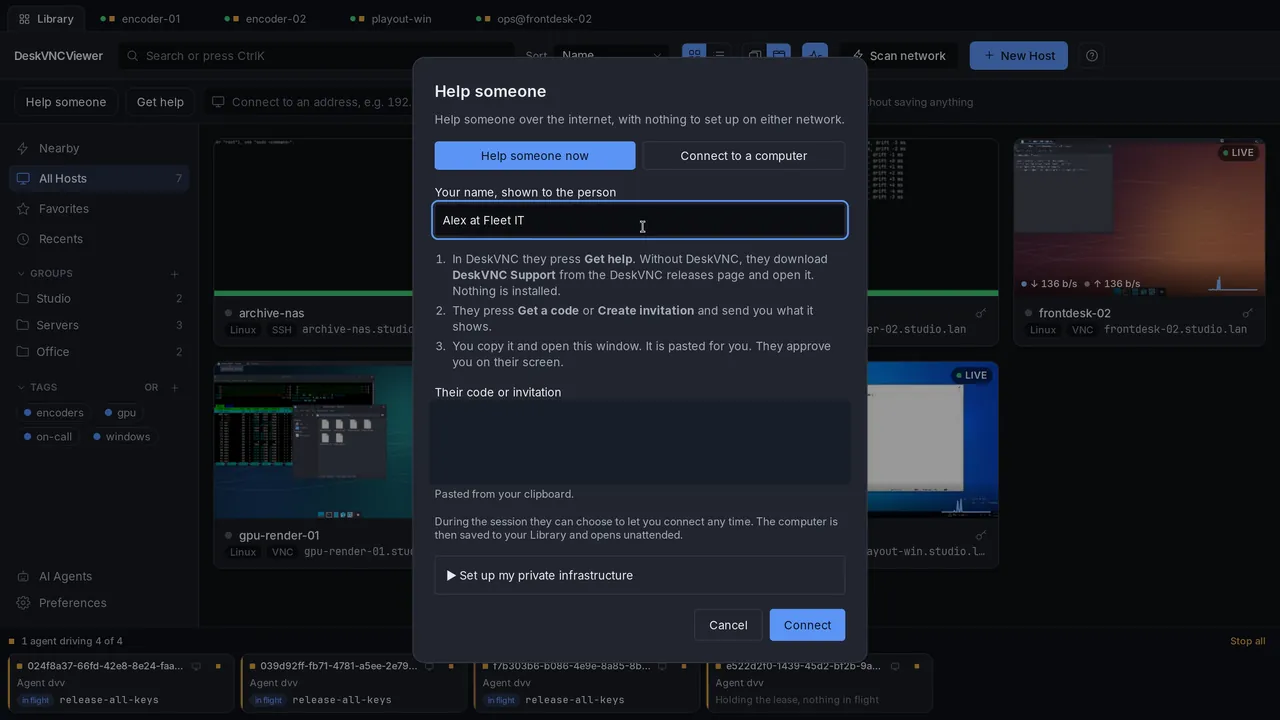Click the monitor icon on agent 024f8a37 card

pyautogui.click(x=197, y=666)
